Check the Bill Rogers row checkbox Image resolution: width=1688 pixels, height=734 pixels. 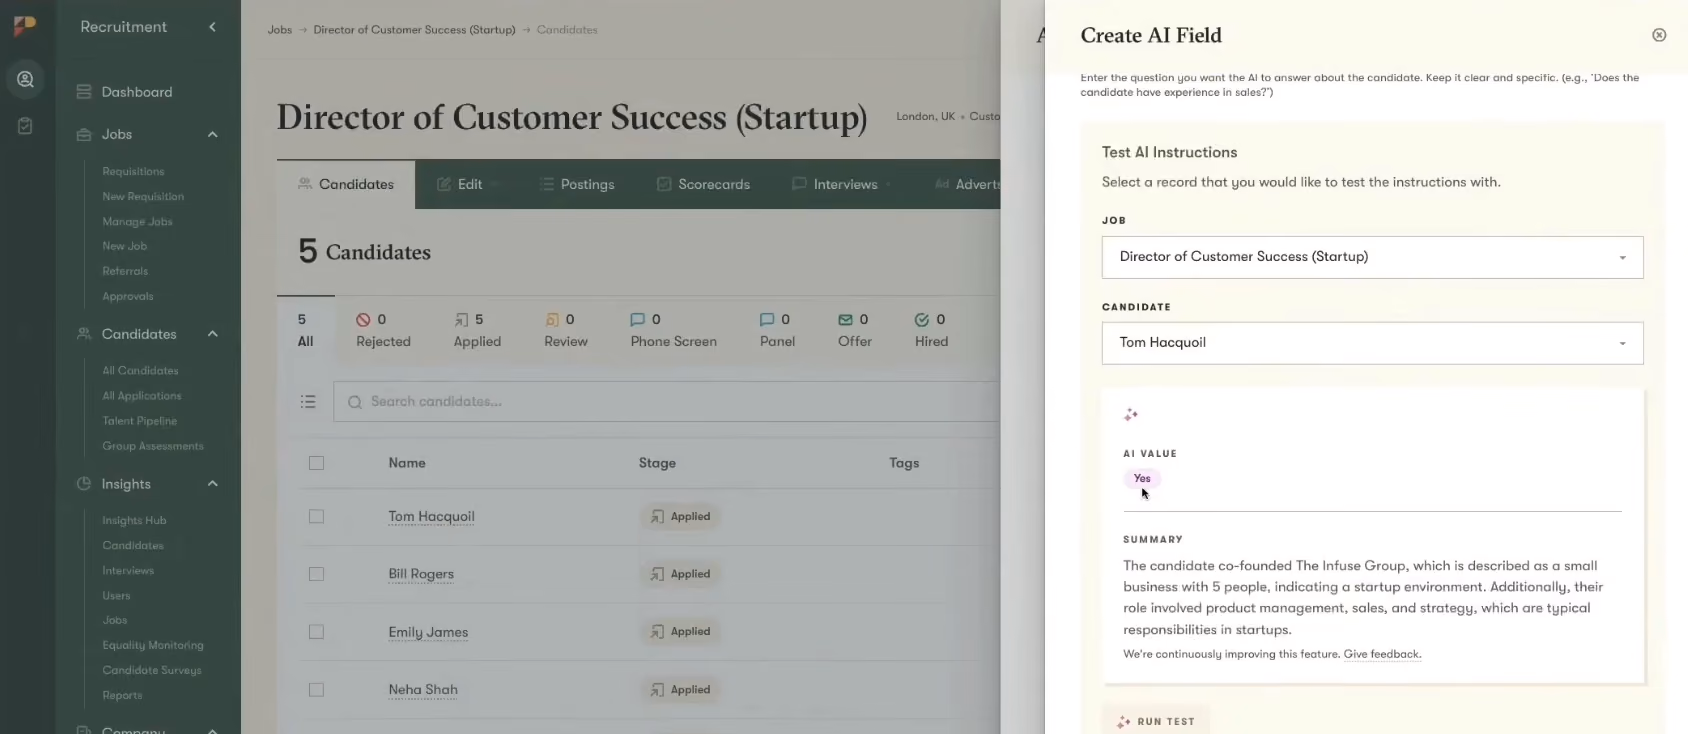[316, 574]
